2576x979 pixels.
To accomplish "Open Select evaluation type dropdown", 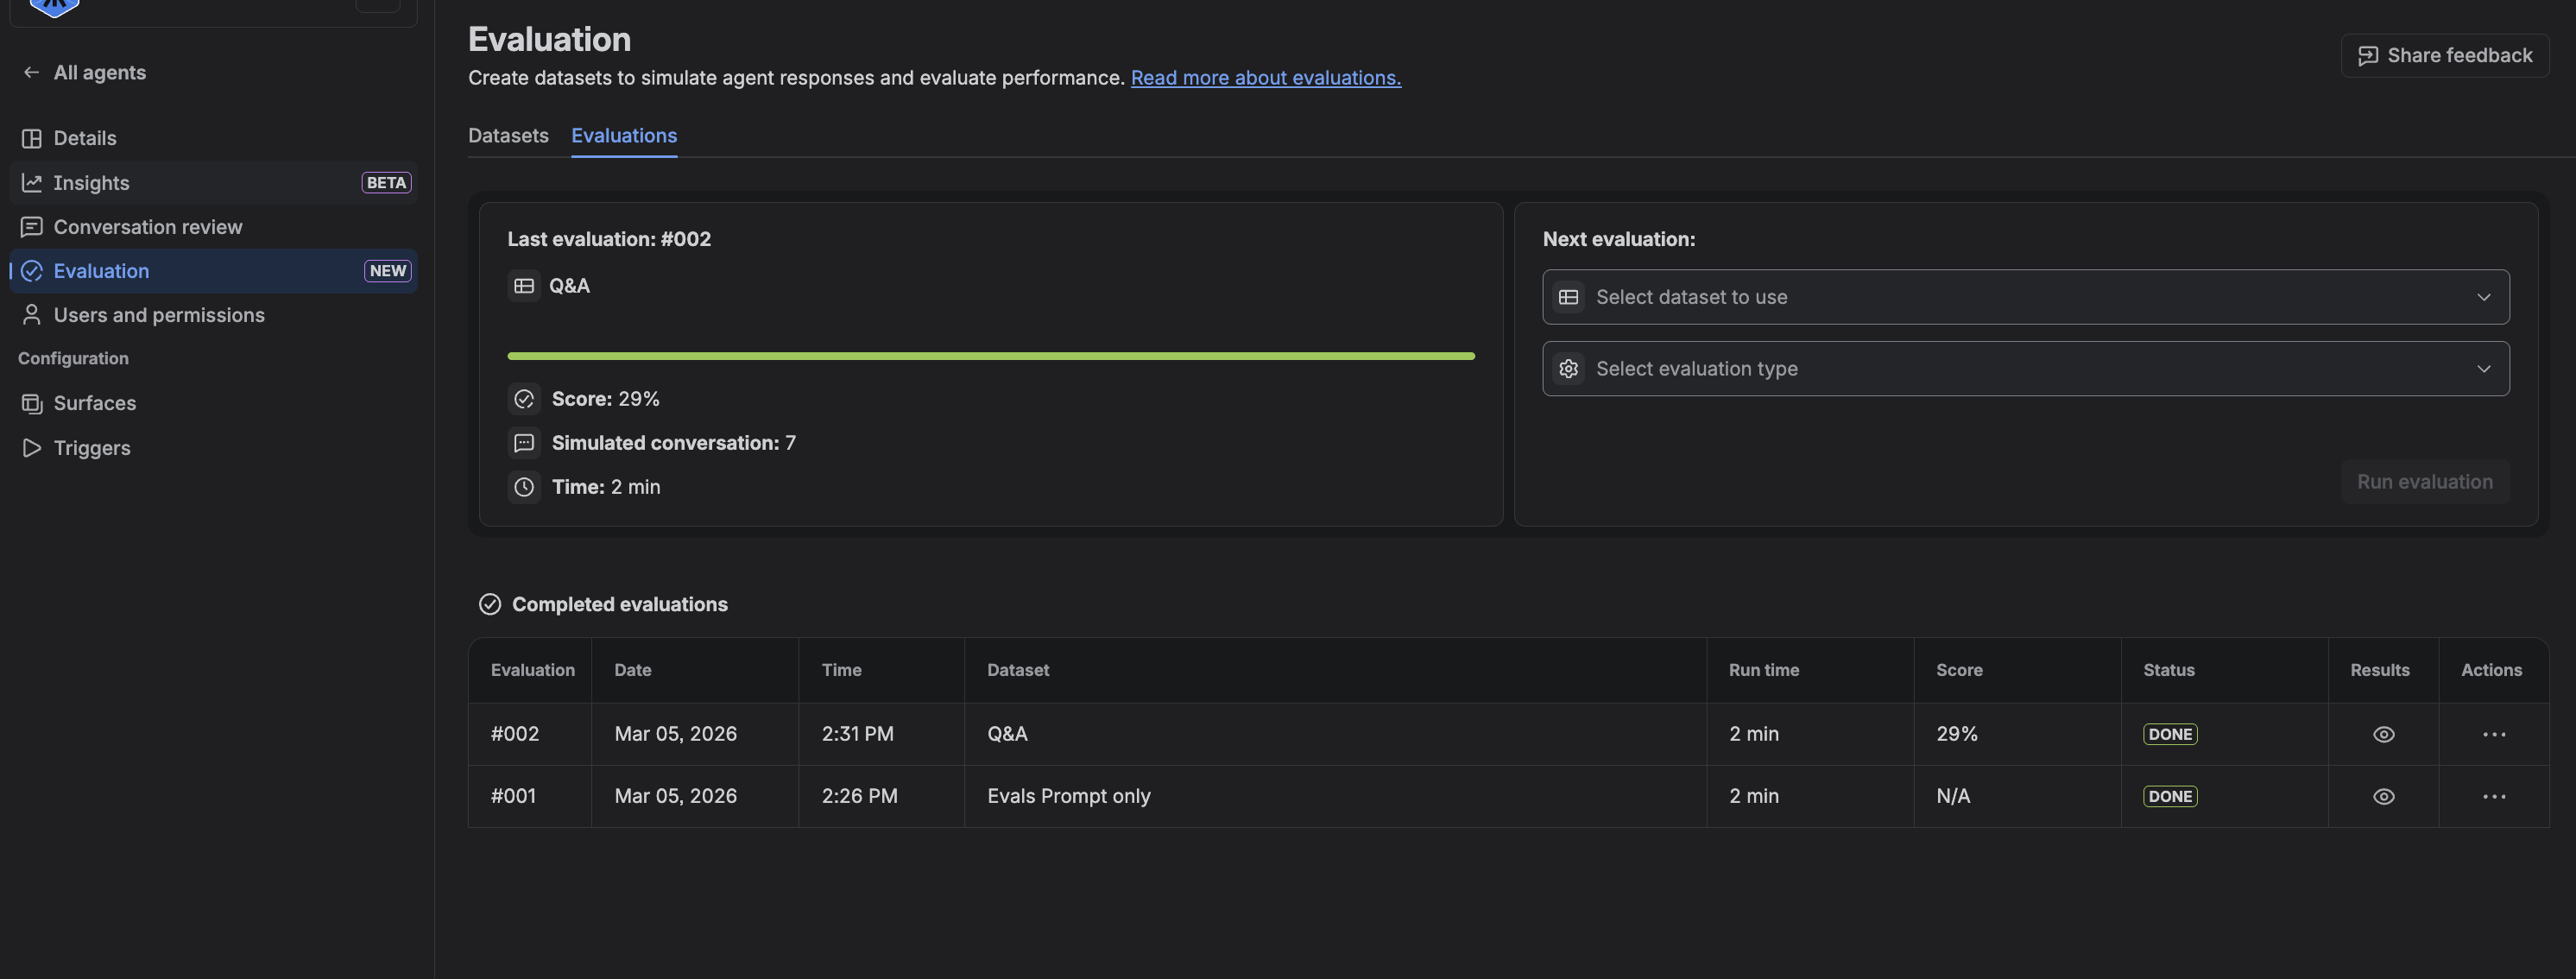I will 2026,369.
